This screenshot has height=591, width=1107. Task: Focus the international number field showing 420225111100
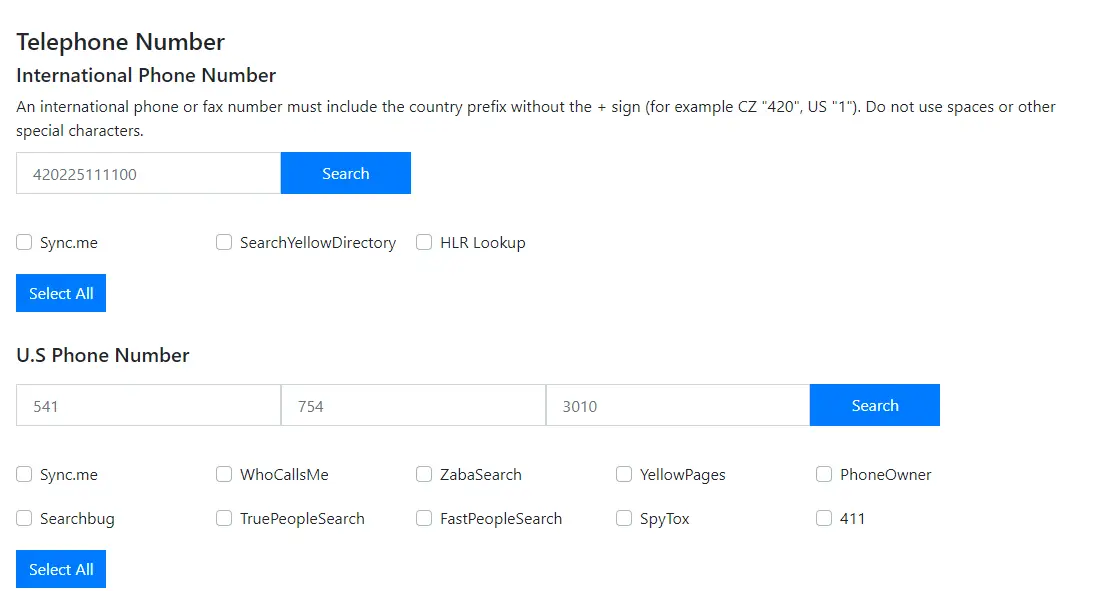point(148,173)
